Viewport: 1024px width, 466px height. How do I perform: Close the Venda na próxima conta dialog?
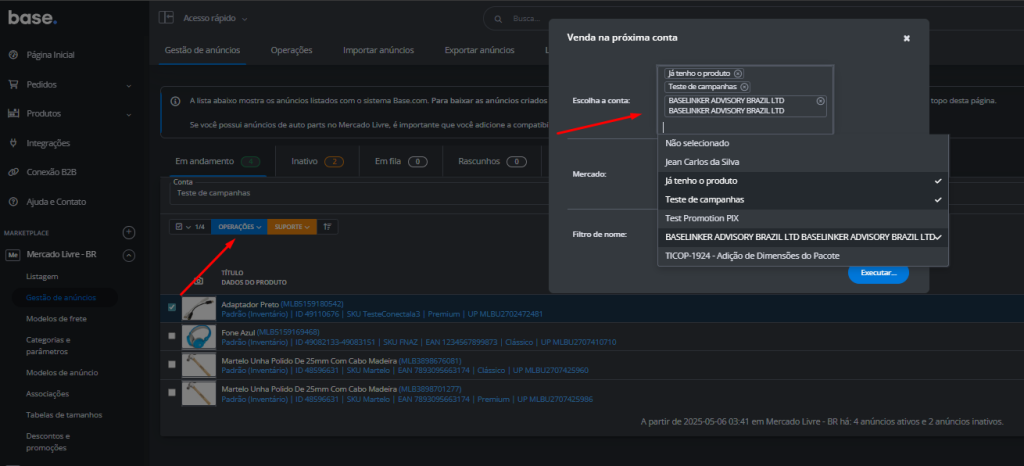906,39
